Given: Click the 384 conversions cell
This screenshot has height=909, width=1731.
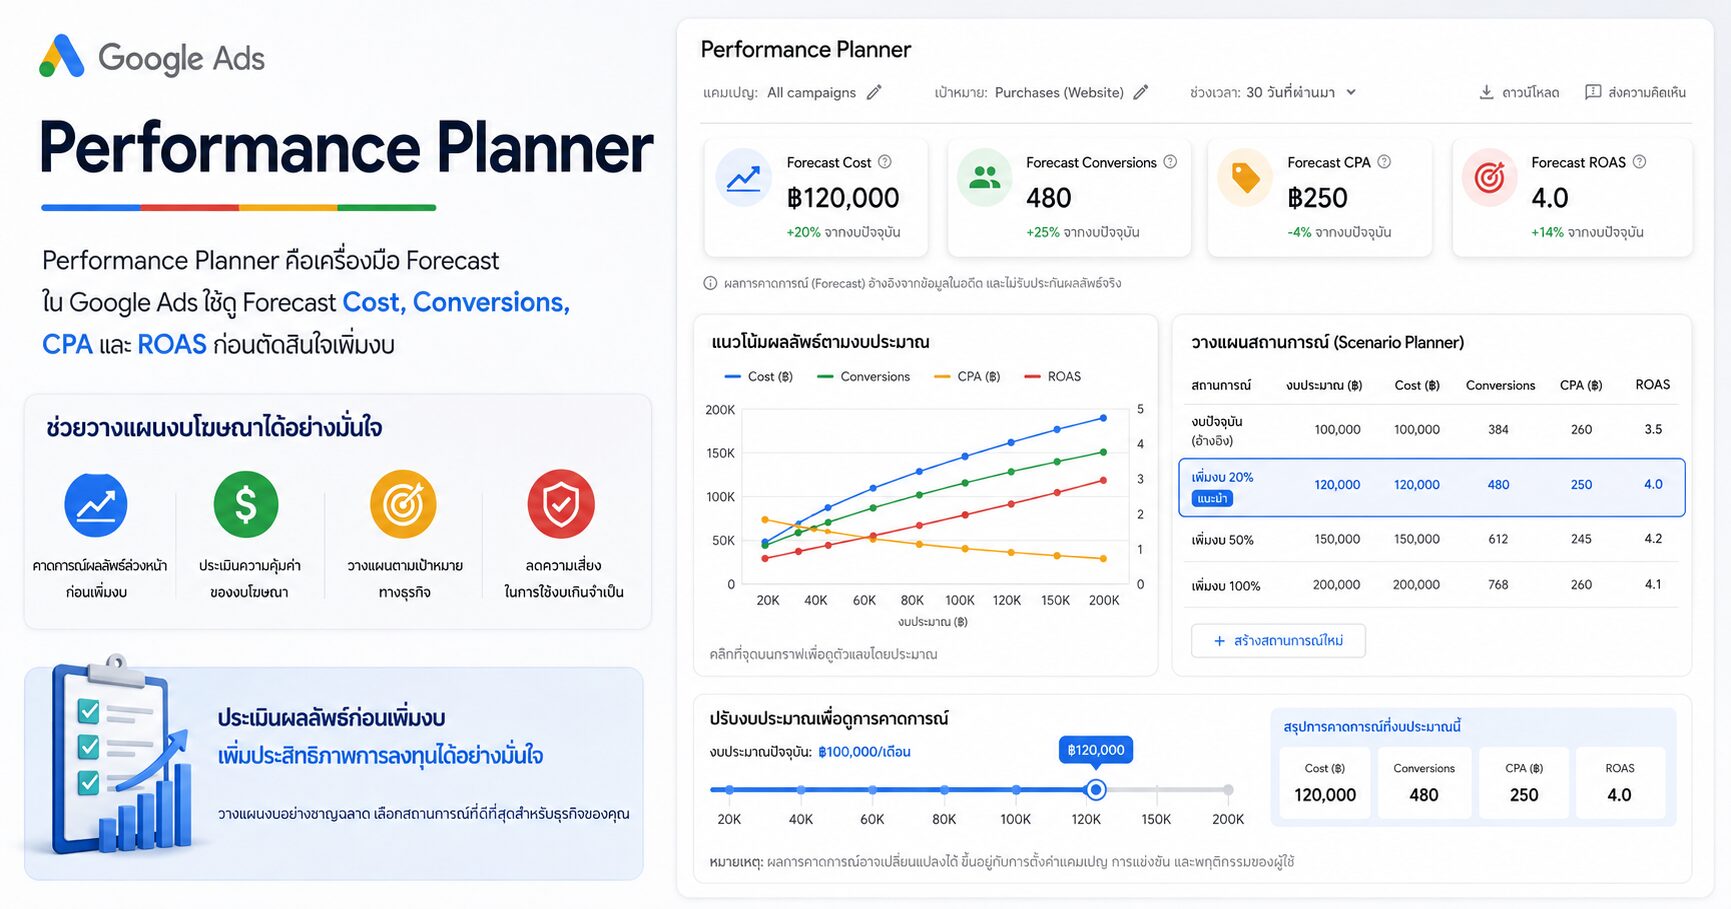Looking at the screenshot, I should (1498, 430).
